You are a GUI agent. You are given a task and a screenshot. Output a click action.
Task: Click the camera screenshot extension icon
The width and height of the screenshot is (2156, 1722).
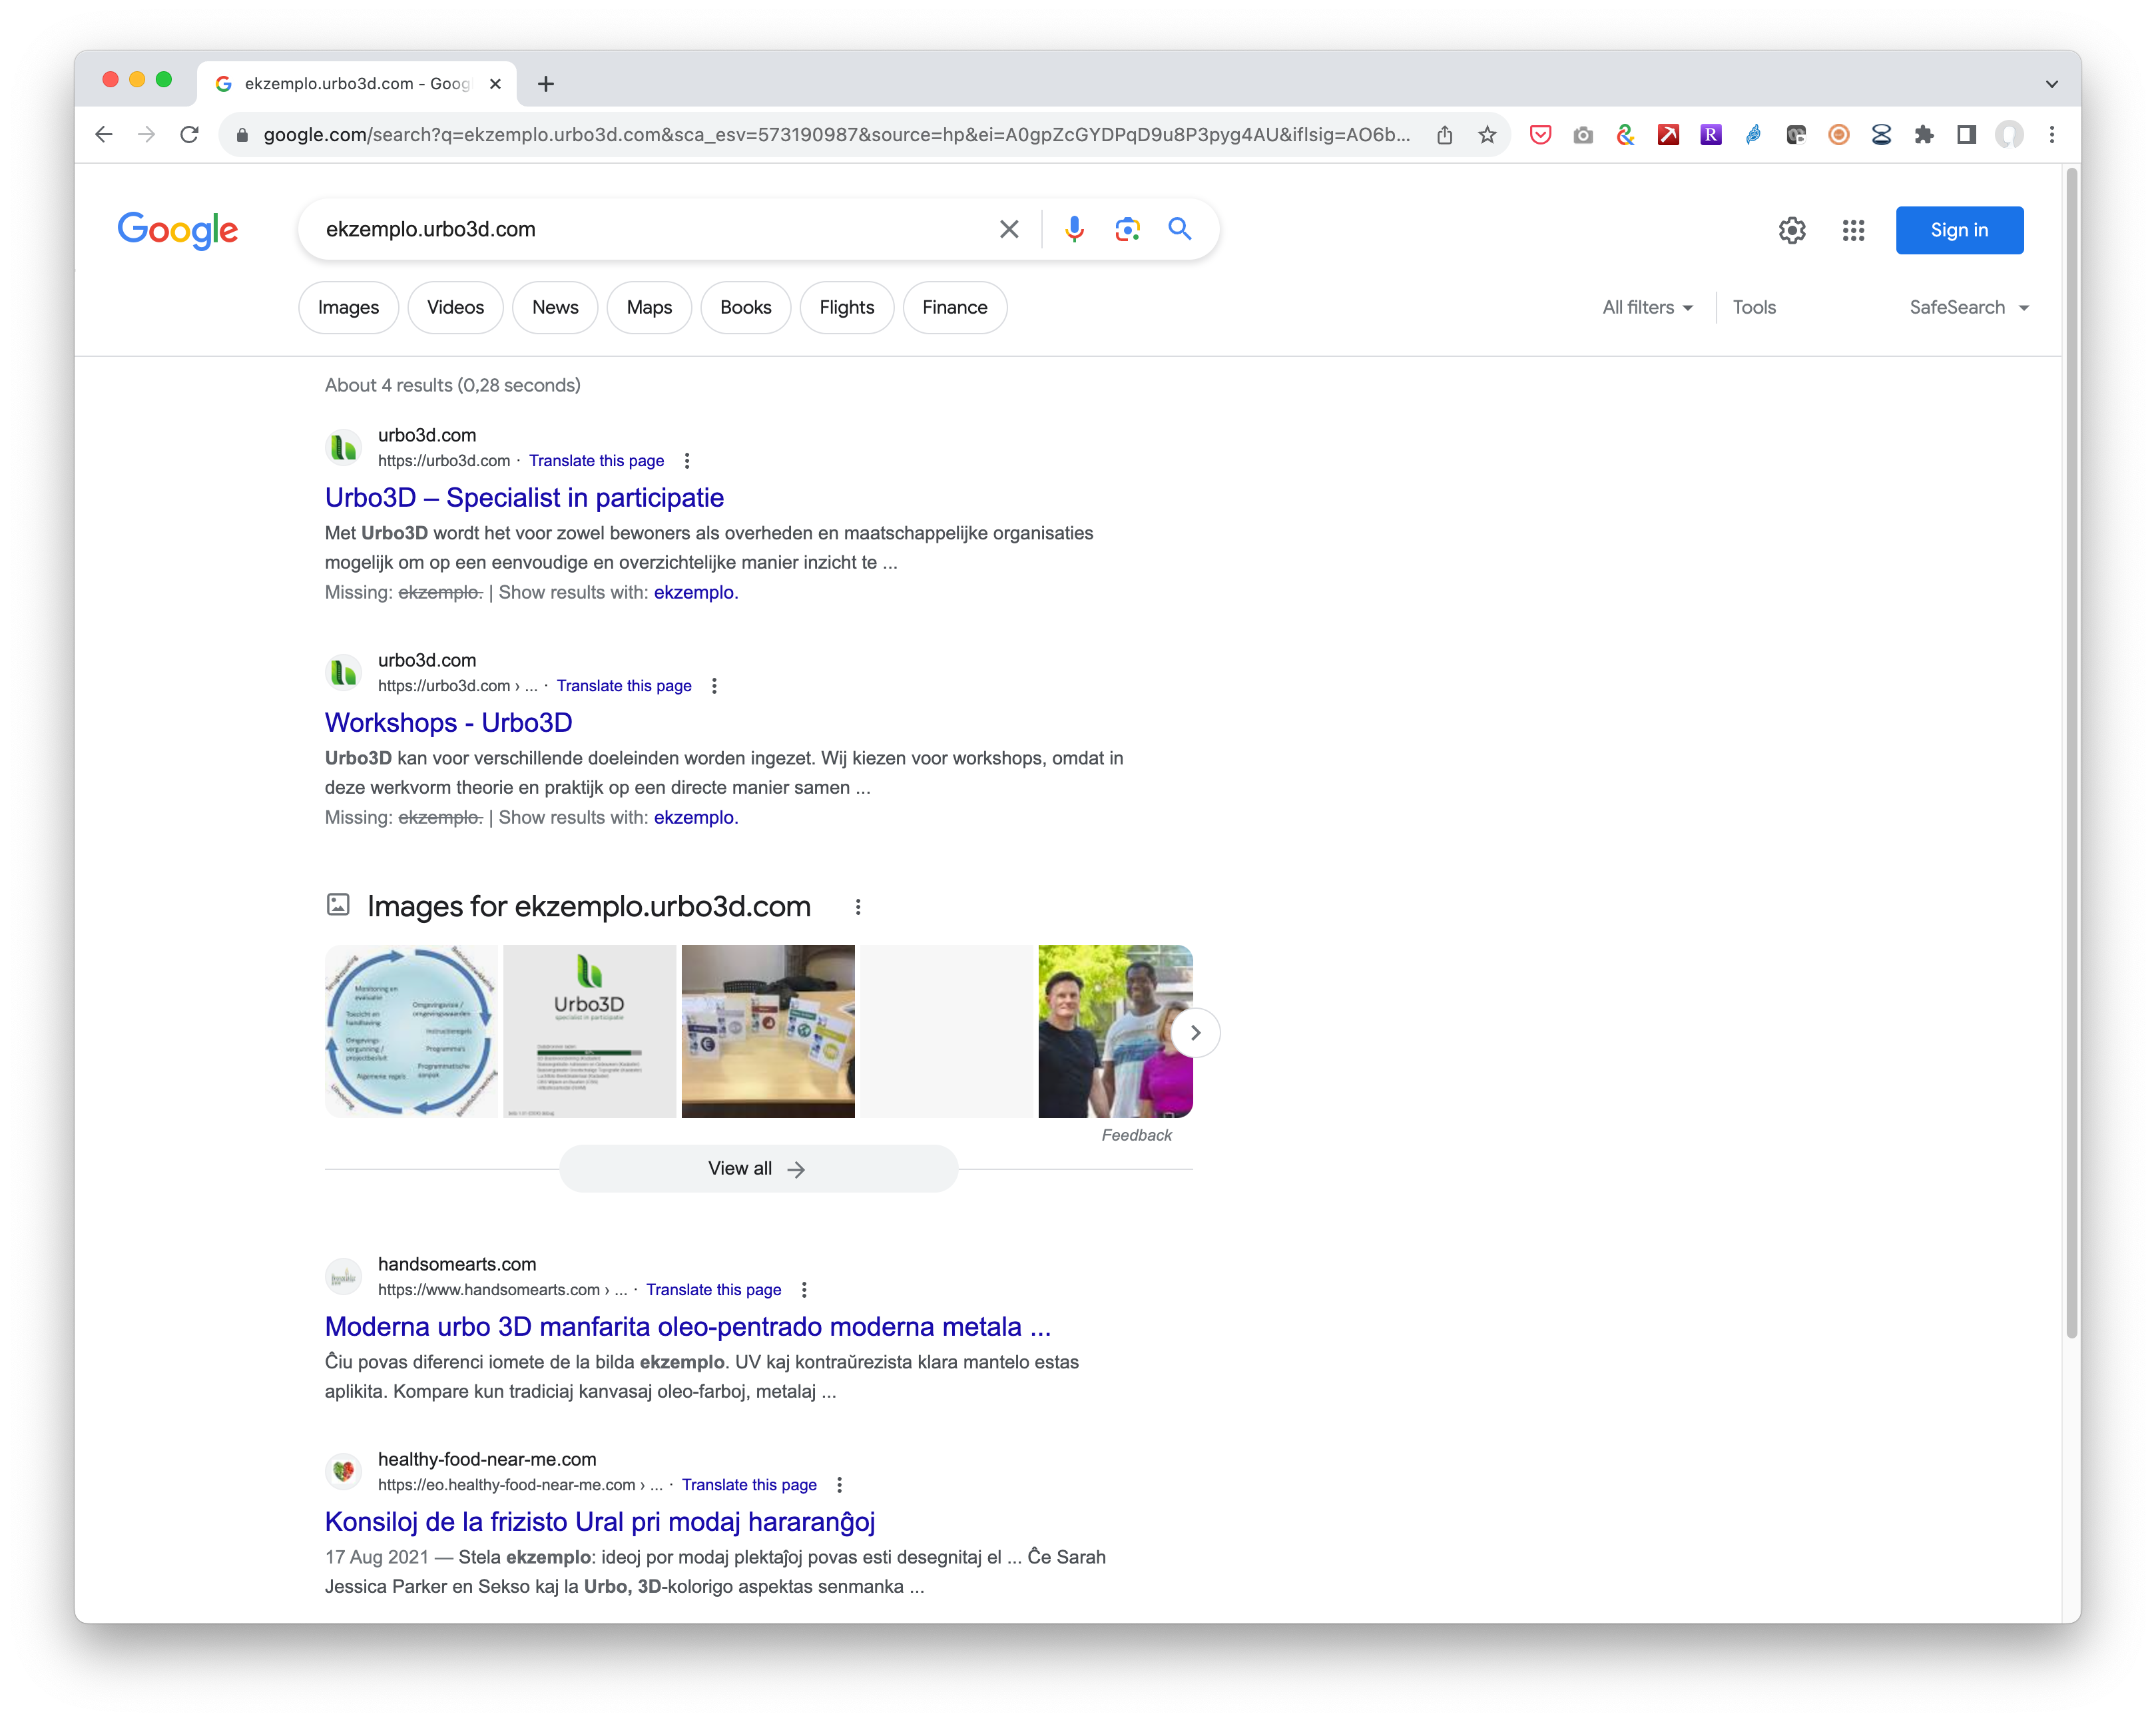pyautogui.click(x=1583, y=134)
